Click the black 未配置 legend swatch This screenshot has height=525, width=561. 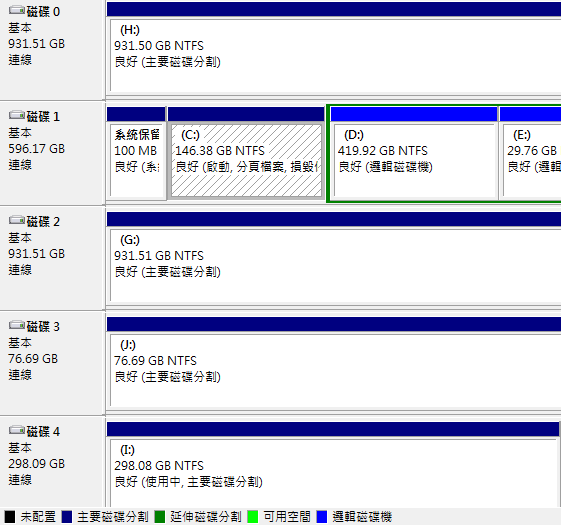(x=10, y=517)
